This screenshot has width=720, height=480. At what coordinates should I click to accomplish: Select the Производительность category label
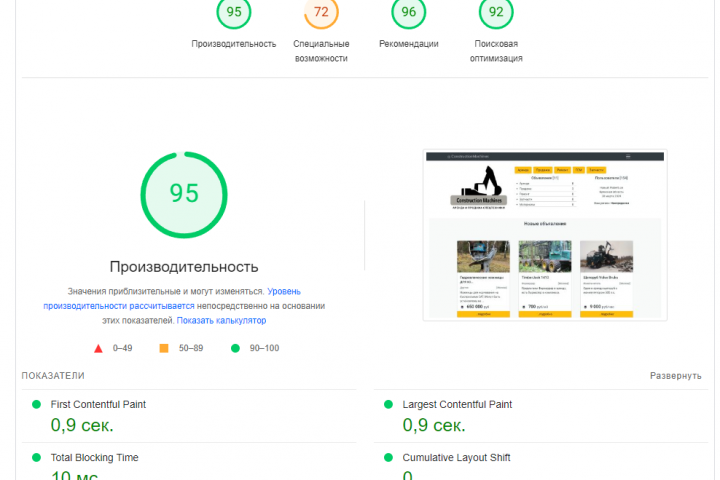point(234,44)
